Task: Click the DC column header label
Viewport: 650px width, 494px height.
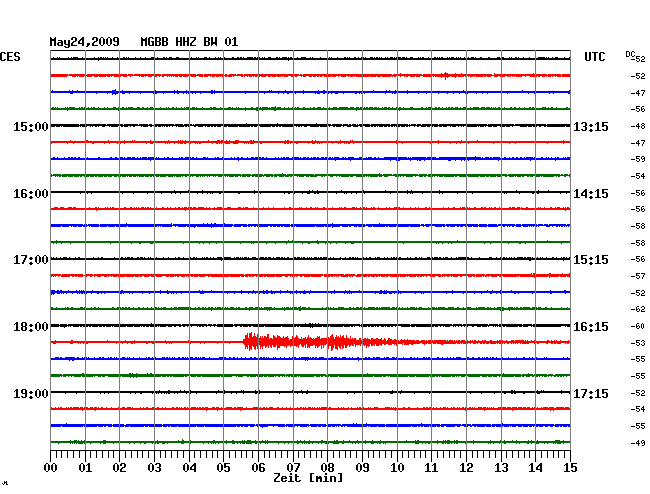Action: pyautogui.click(x=630, y=54)
